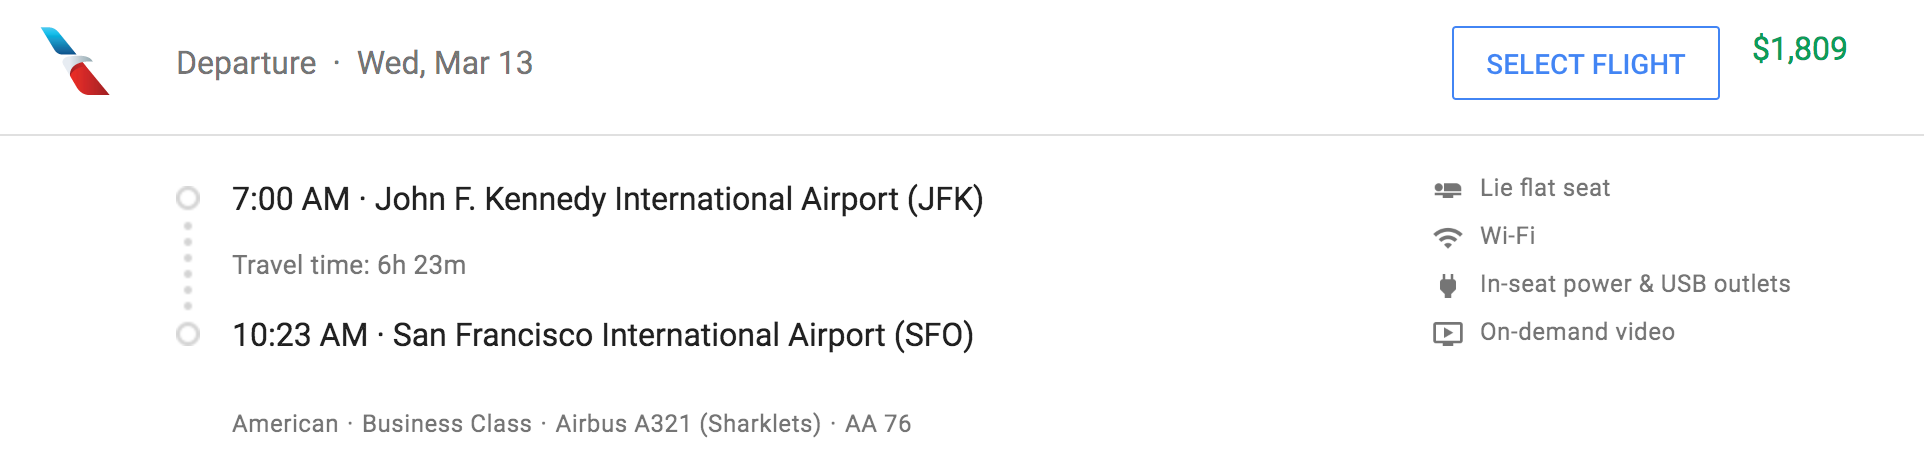This screenshot has width=1924, height=468.
Task: Click the in-seat power plug icon
Action: [1447, 285]
